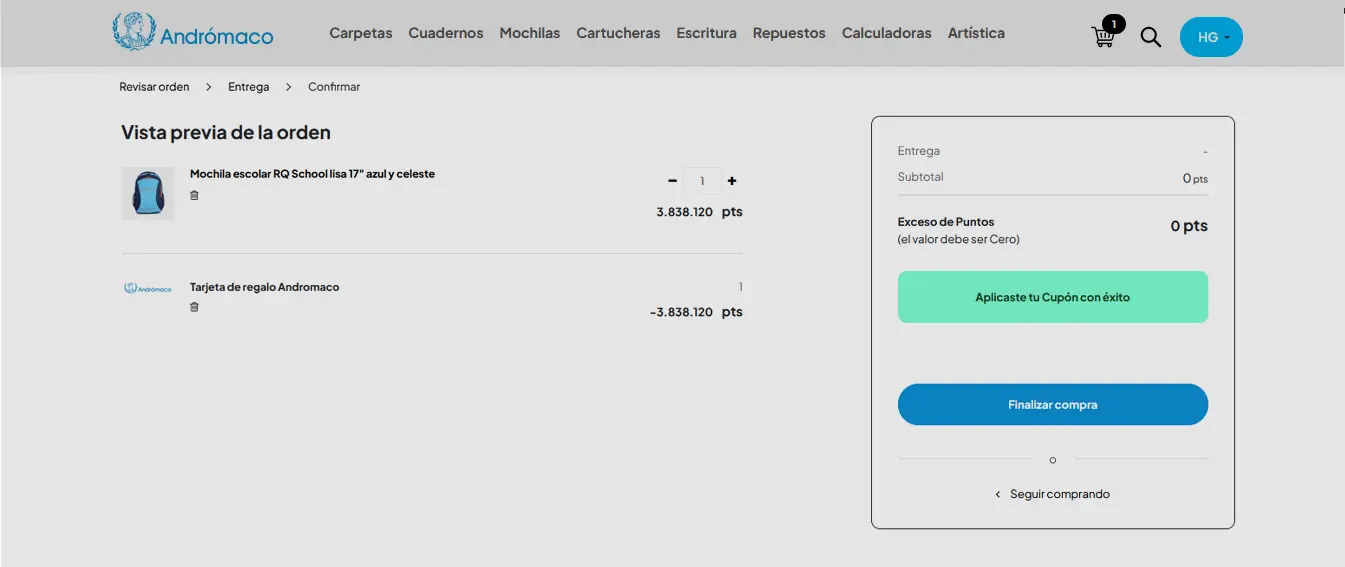Open the Mochilas category menu
The height and width of the screenshot is (567, 1345).
529,33
